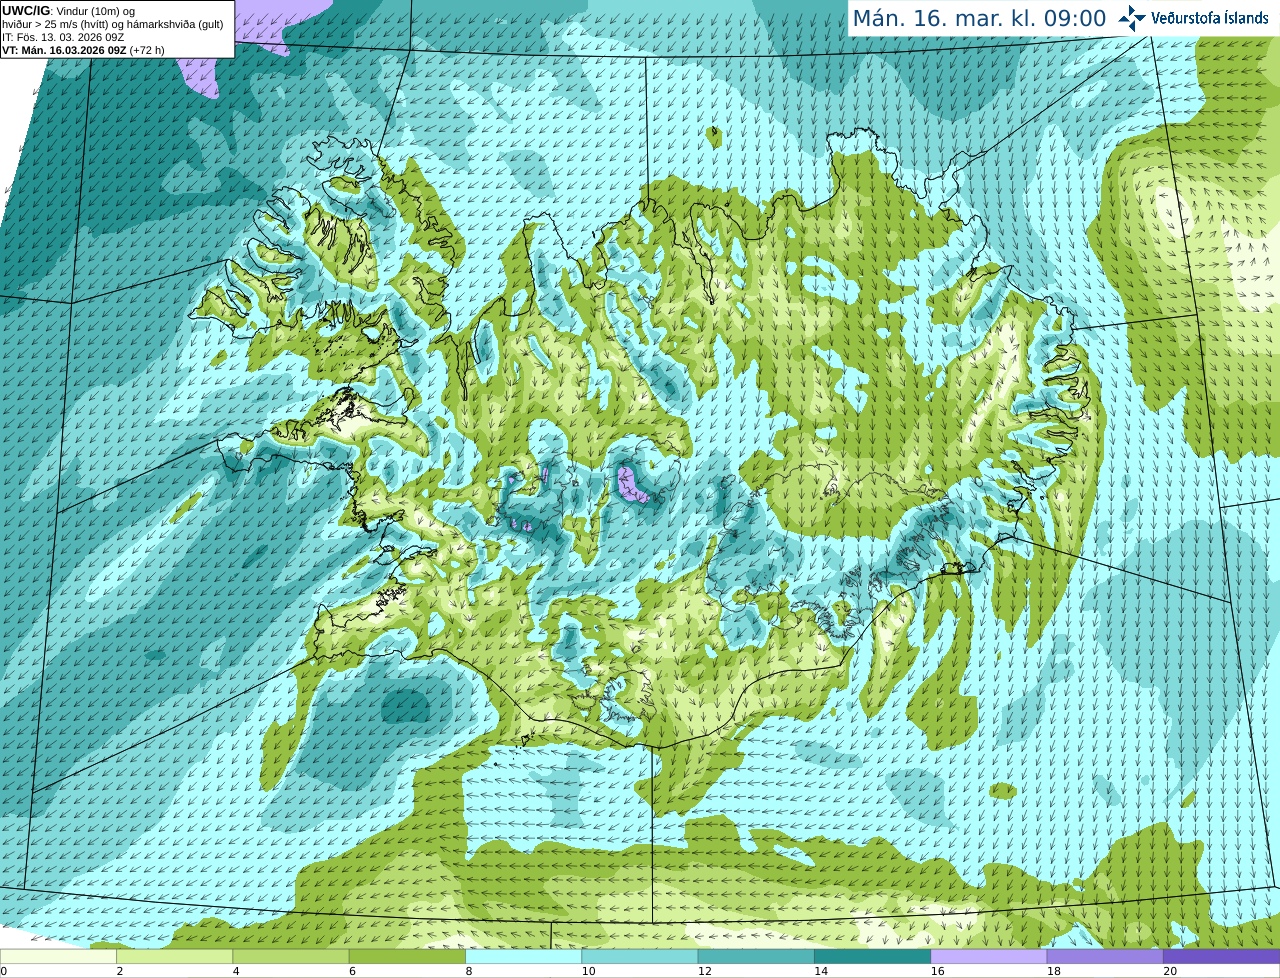Click the hviður > 25 m/s legend line
Screen dimensions: 1280x978
[112, 24]
